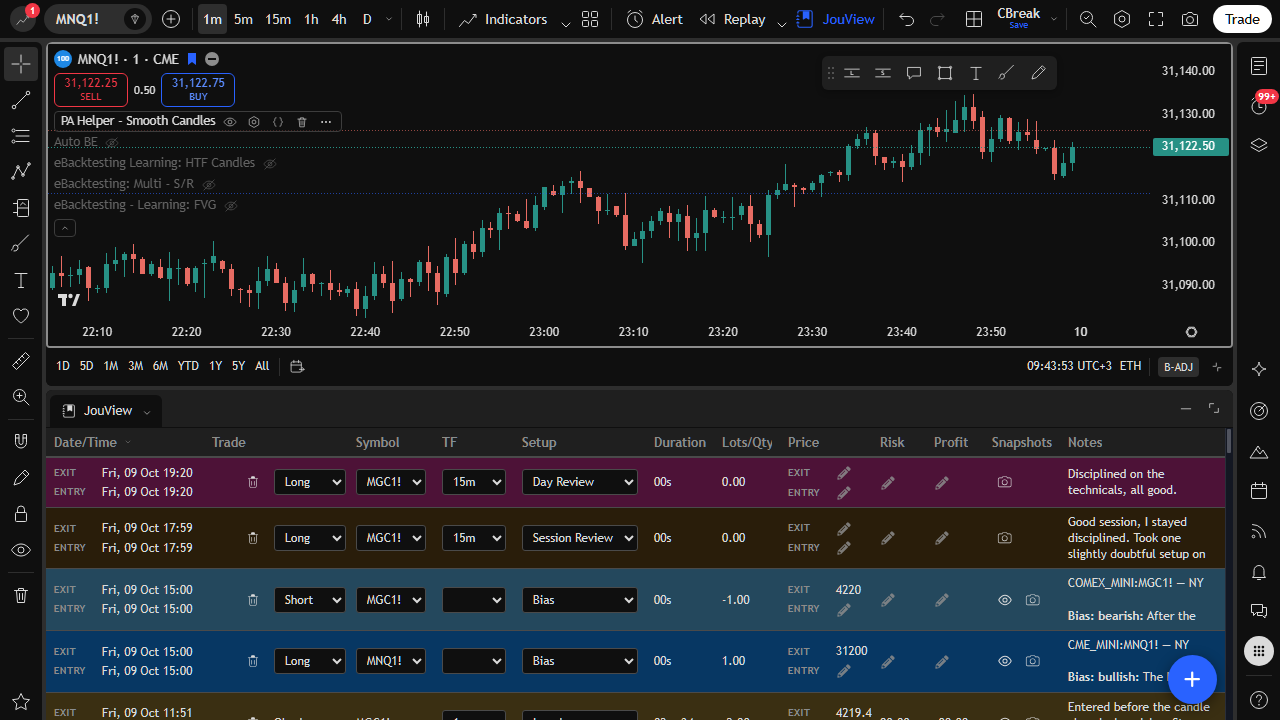Viewport: 1280px width, 720px height.
Task: Switch to the 5m timeframe
Action: (x=243, y=19)
